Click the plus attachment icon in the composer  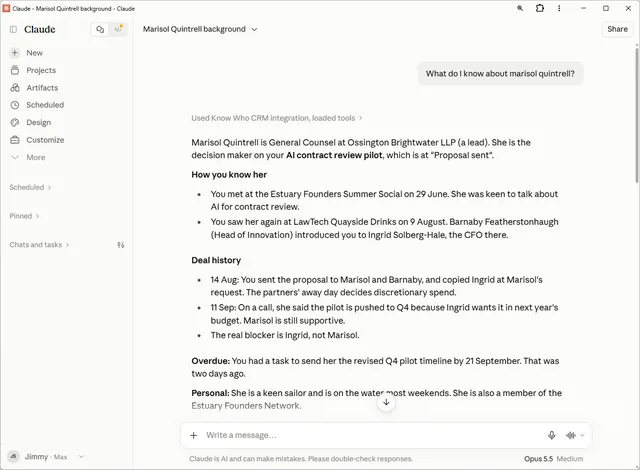(193, 435)
